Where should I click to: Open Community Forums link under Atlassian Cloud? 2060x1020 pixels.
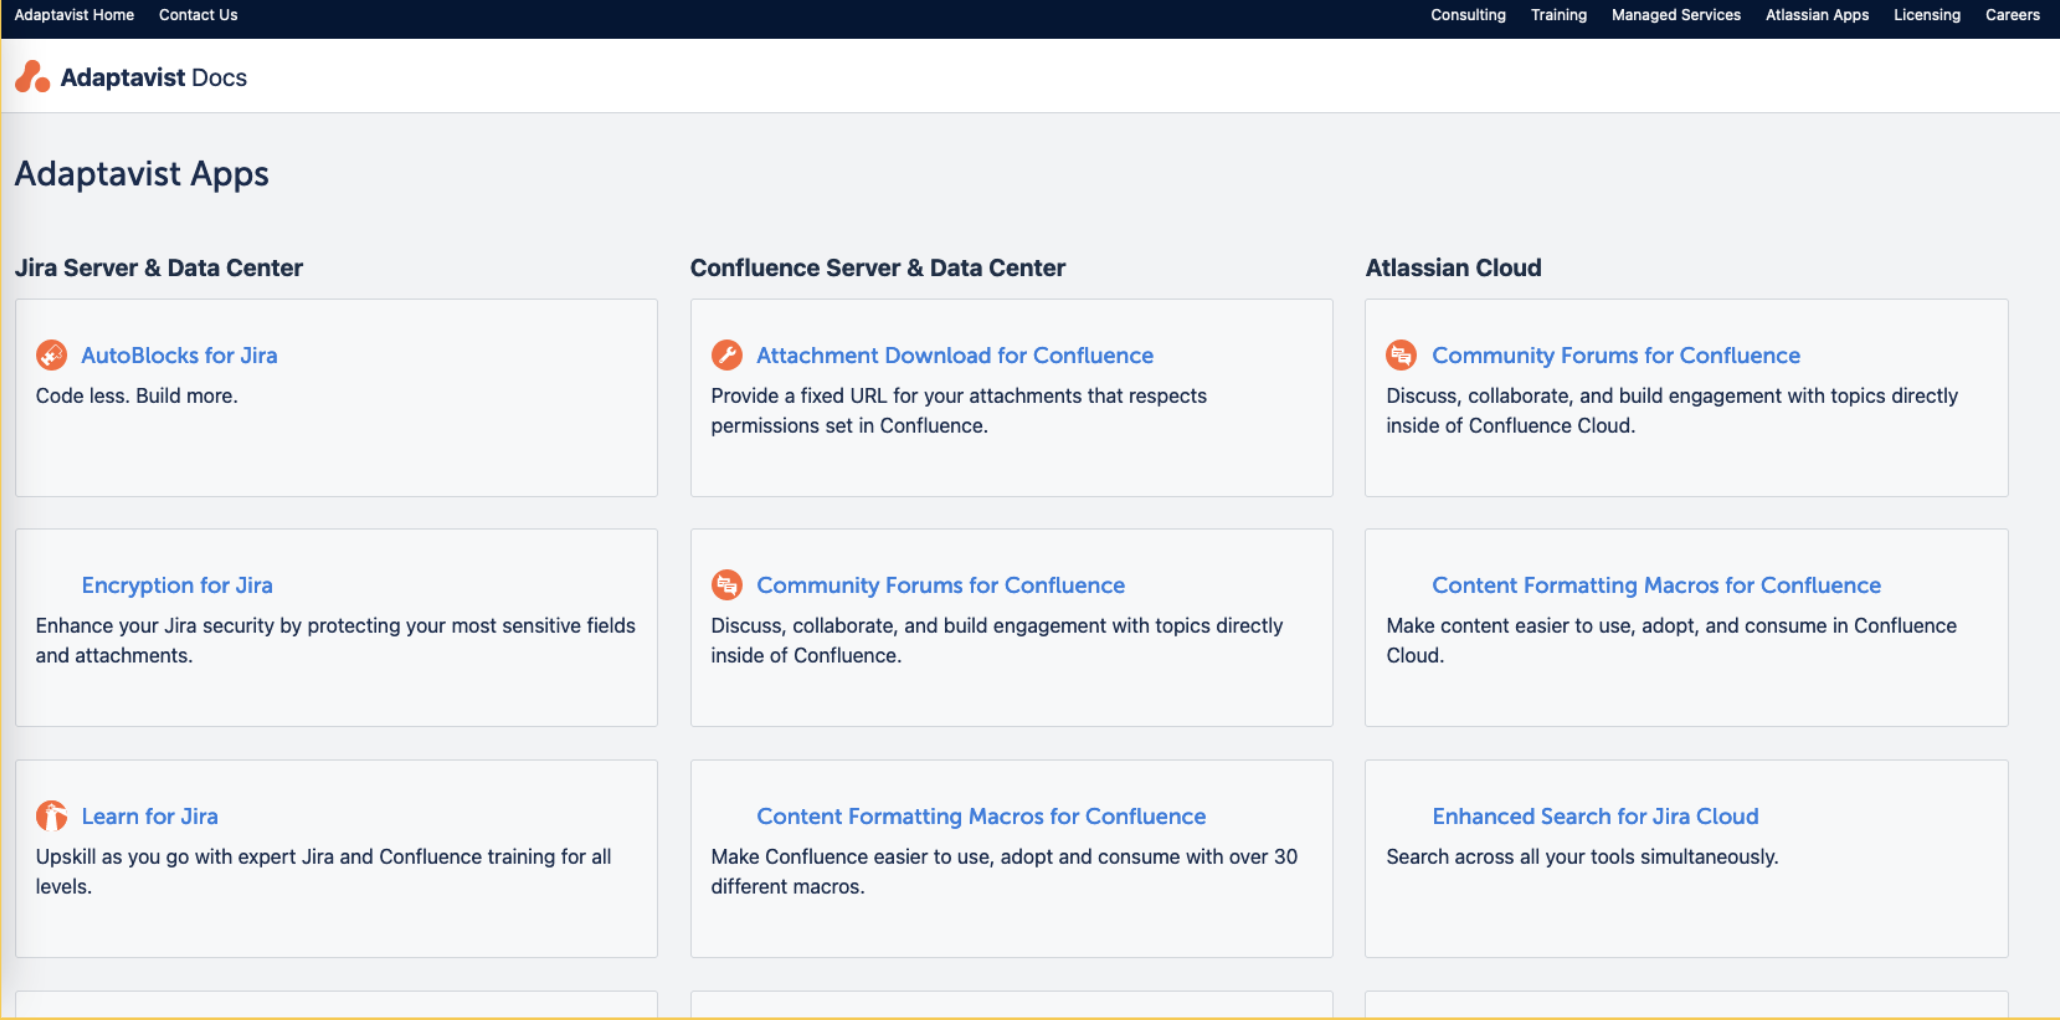pyautogui.click(x=1616, y=355)
